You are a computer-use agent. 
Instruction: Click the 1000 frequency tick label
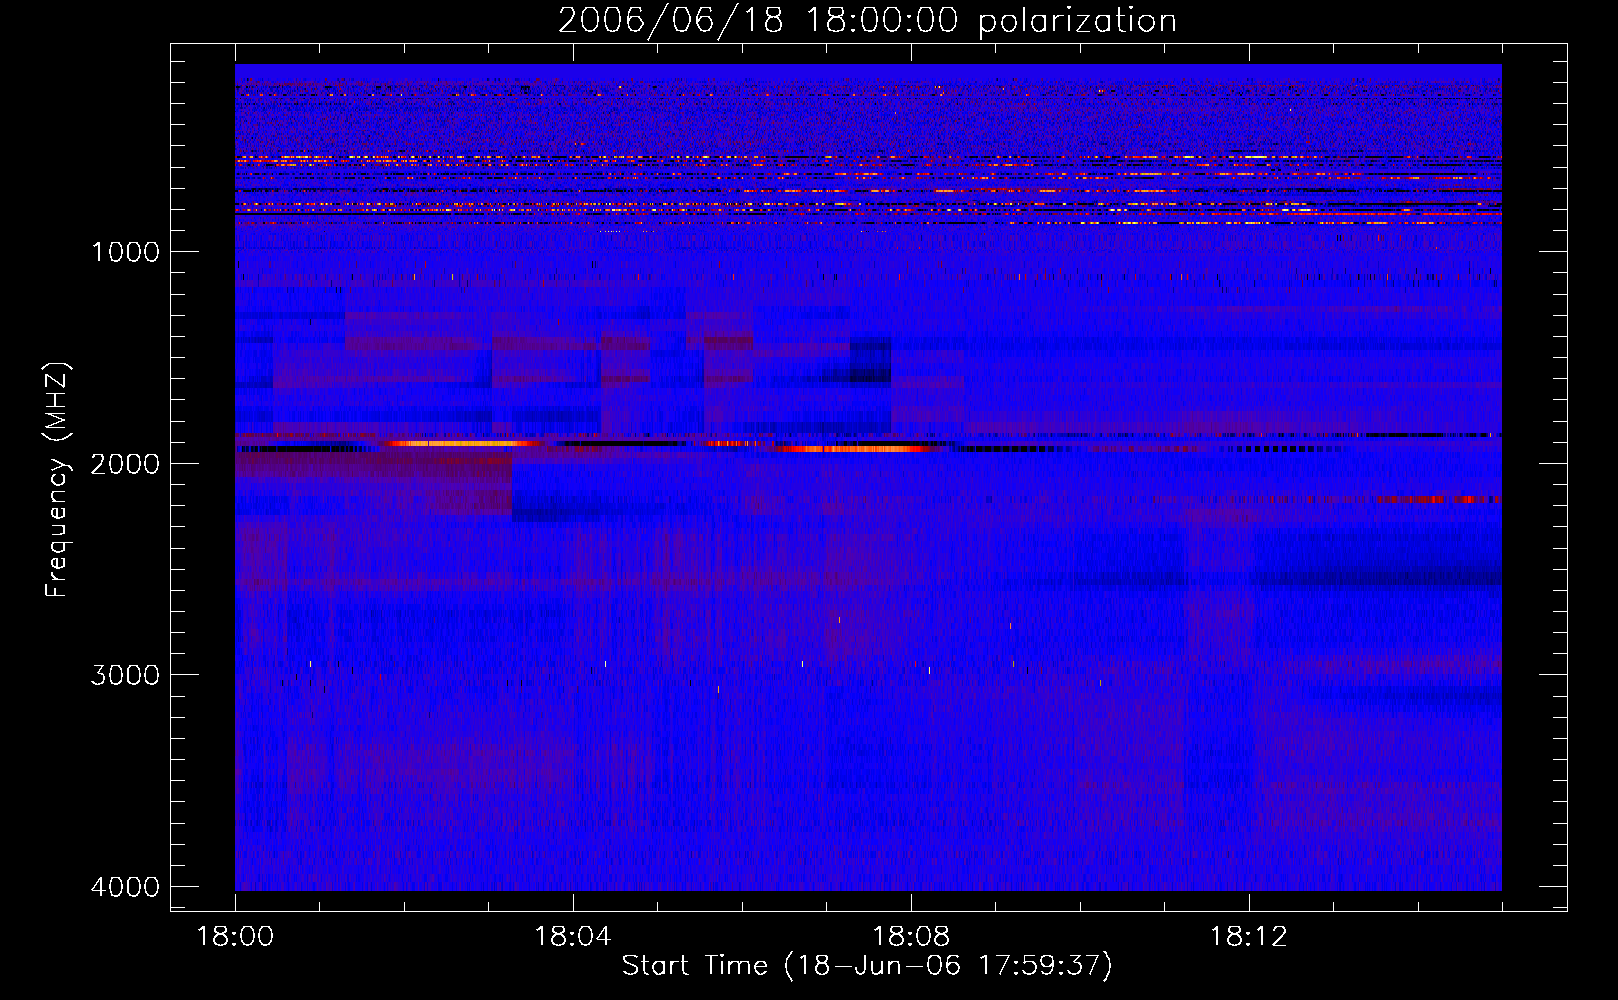(x=125, y=252)
